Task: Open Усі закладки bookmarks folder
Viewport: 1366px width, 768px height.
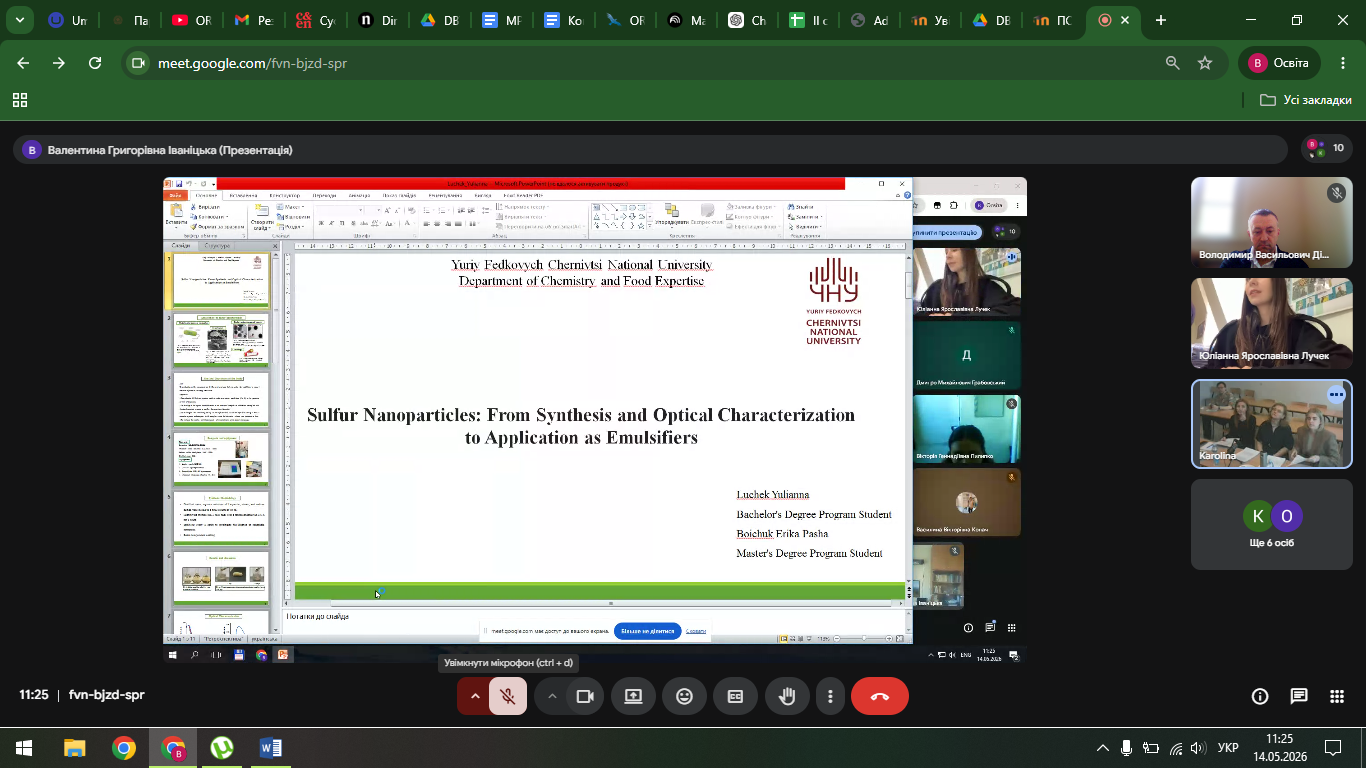Action: 1306,100
